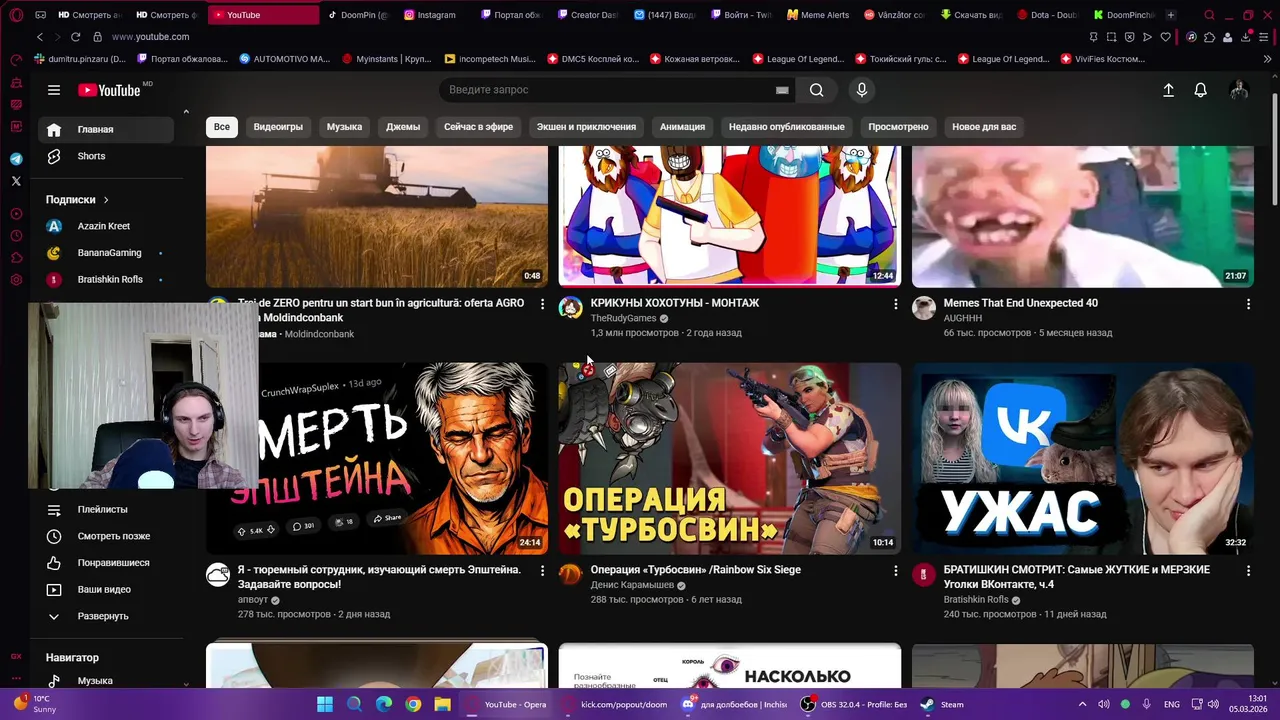Select the Просмотрено filter chip
This screenshot has height=720, width=1280.
pos(898,127)
